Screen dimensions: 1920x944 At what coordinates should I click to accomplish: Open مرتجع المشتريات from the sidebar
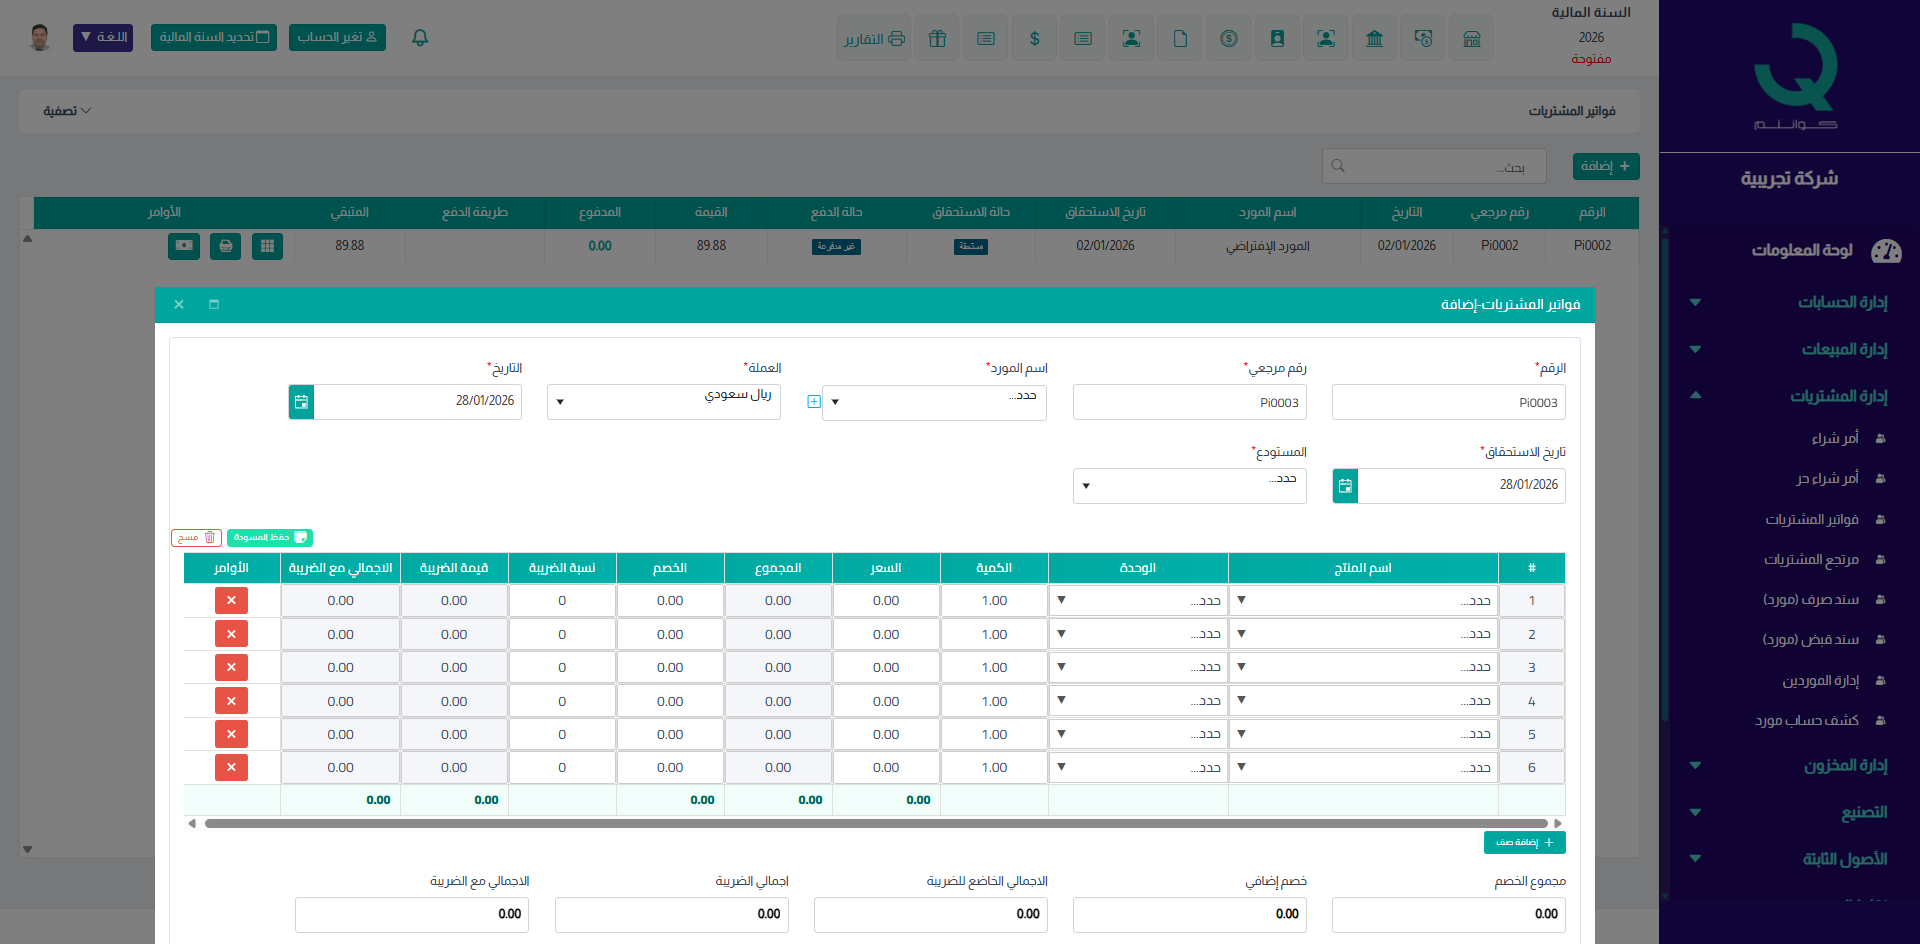point(1811,560)
